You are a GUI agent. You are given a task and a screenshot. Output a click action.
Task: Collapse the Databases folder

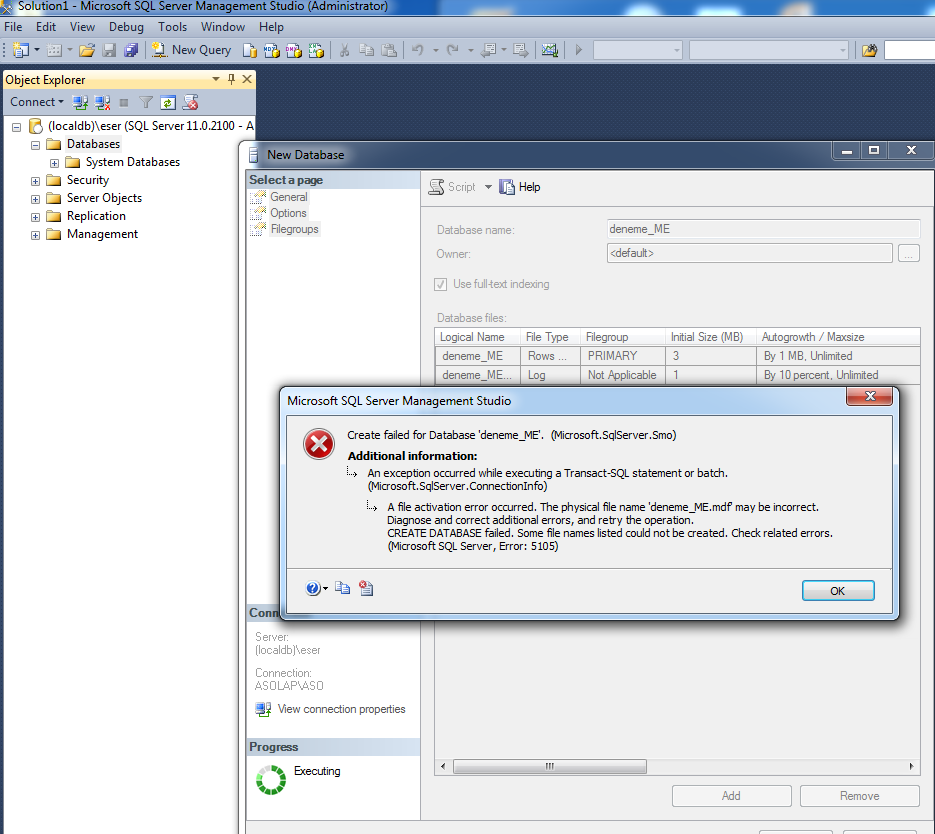(36, 145)
